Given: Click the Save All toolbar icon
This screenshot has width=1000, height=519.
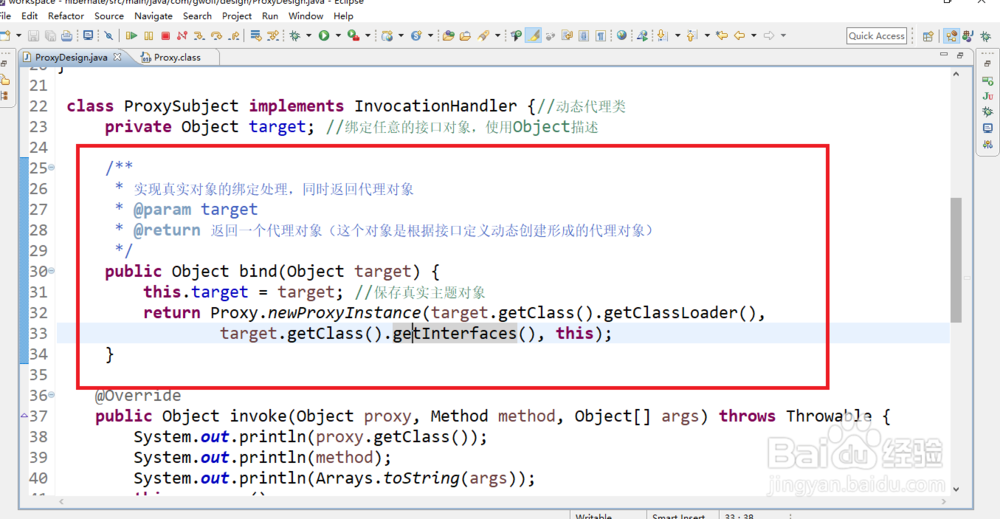Looking at the screenshot, I should click(x=50, y=36).
